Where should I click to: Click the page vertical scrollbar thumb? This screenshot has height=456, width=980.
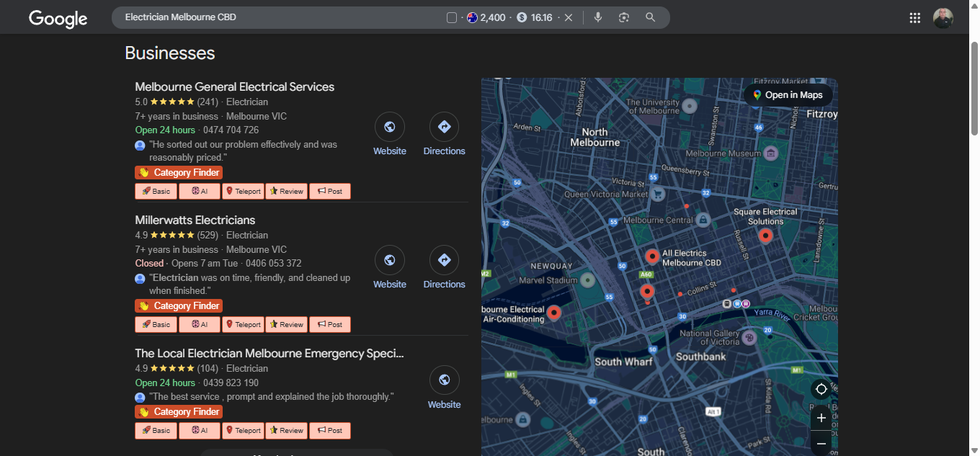(x=974, y=87)
